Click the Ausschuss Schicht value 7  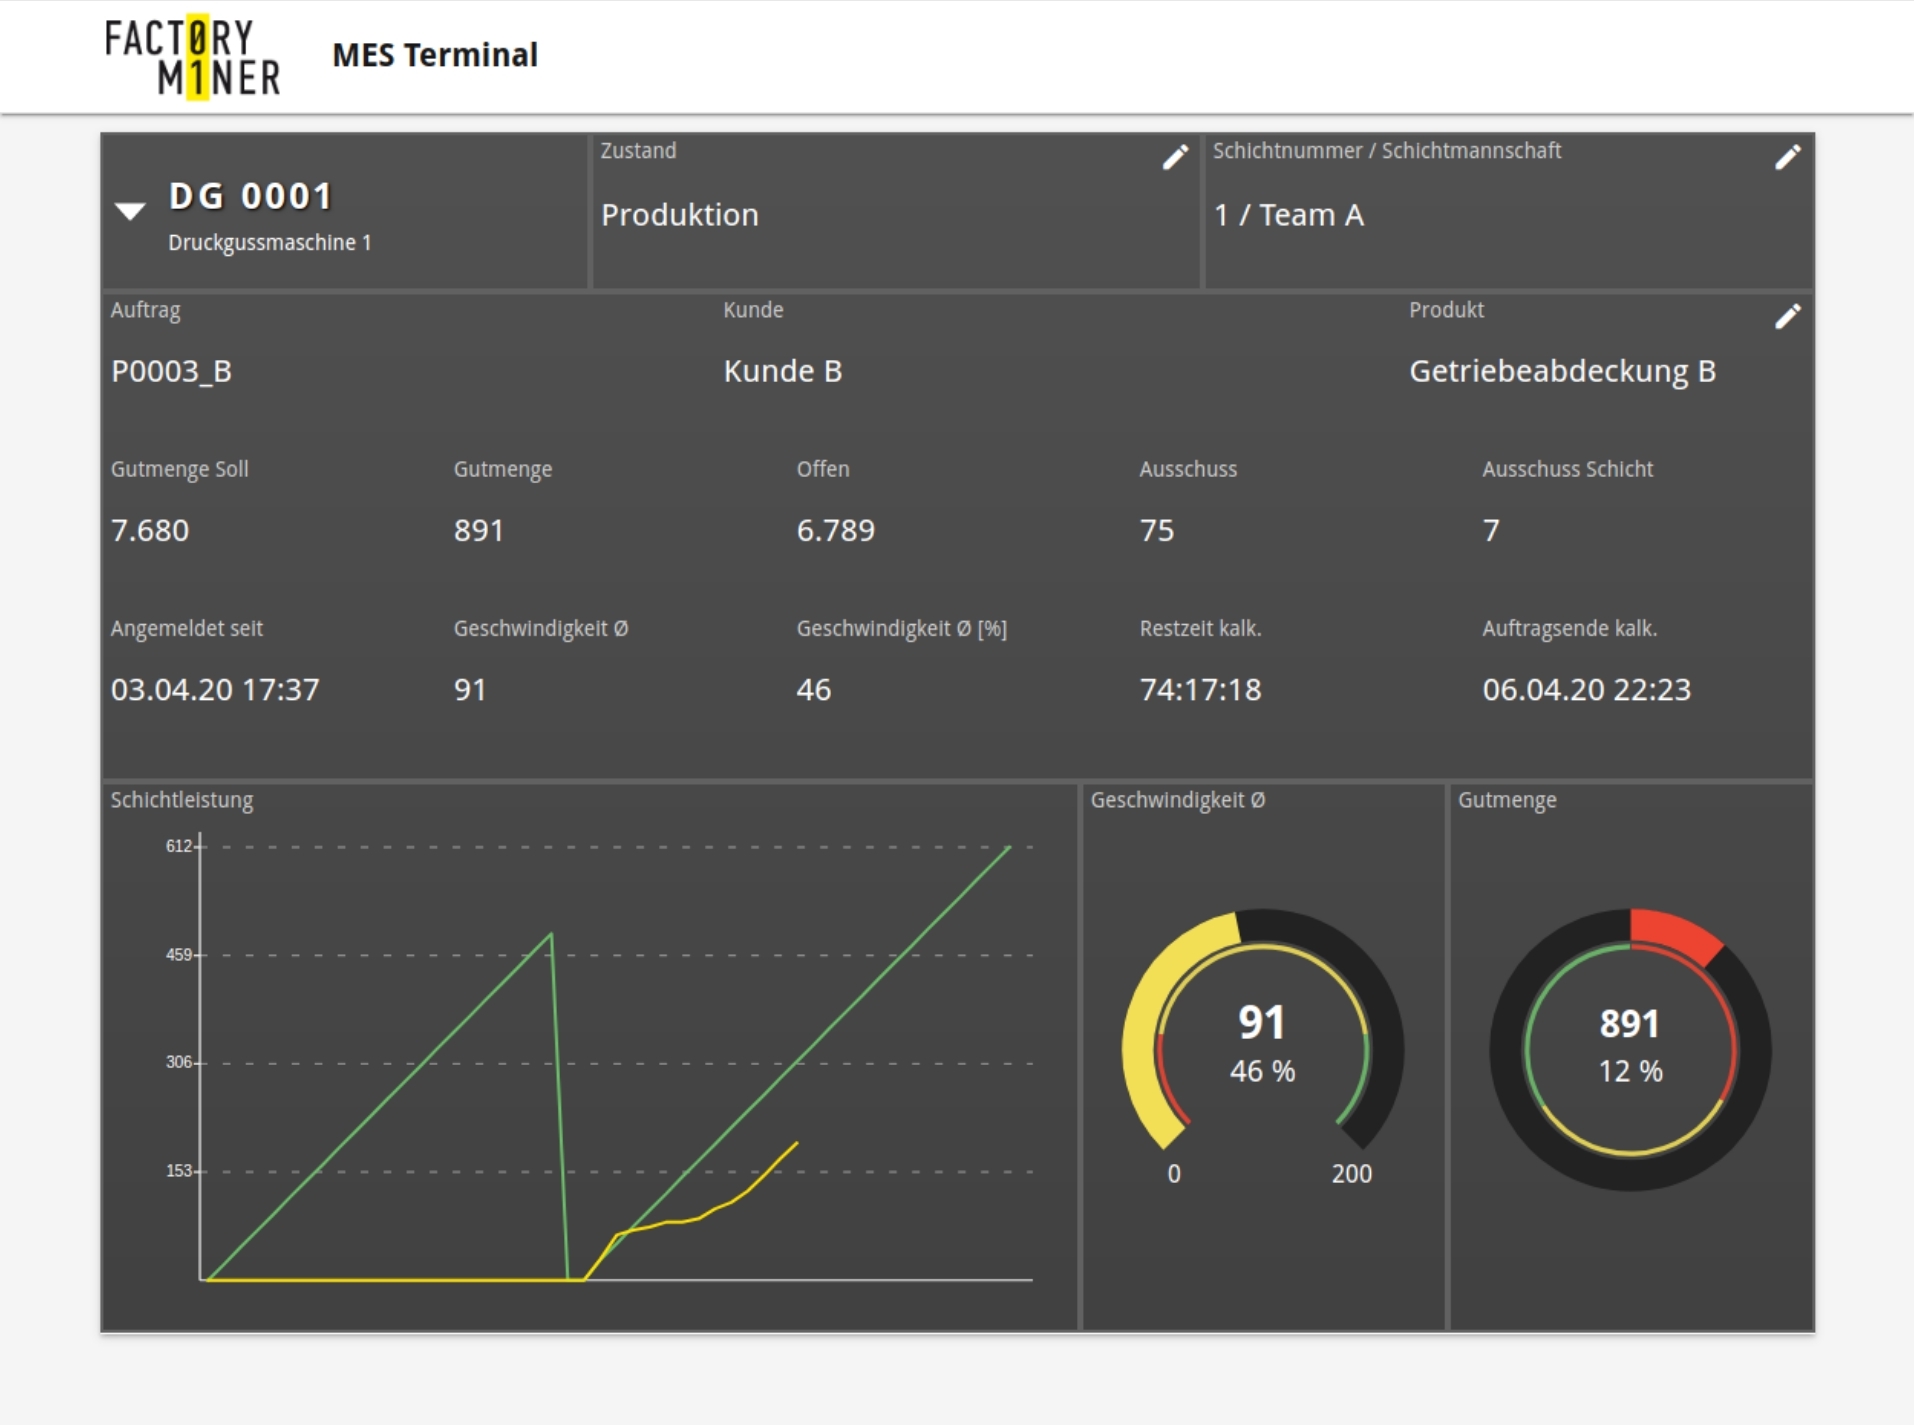[x=1491, y=530]
